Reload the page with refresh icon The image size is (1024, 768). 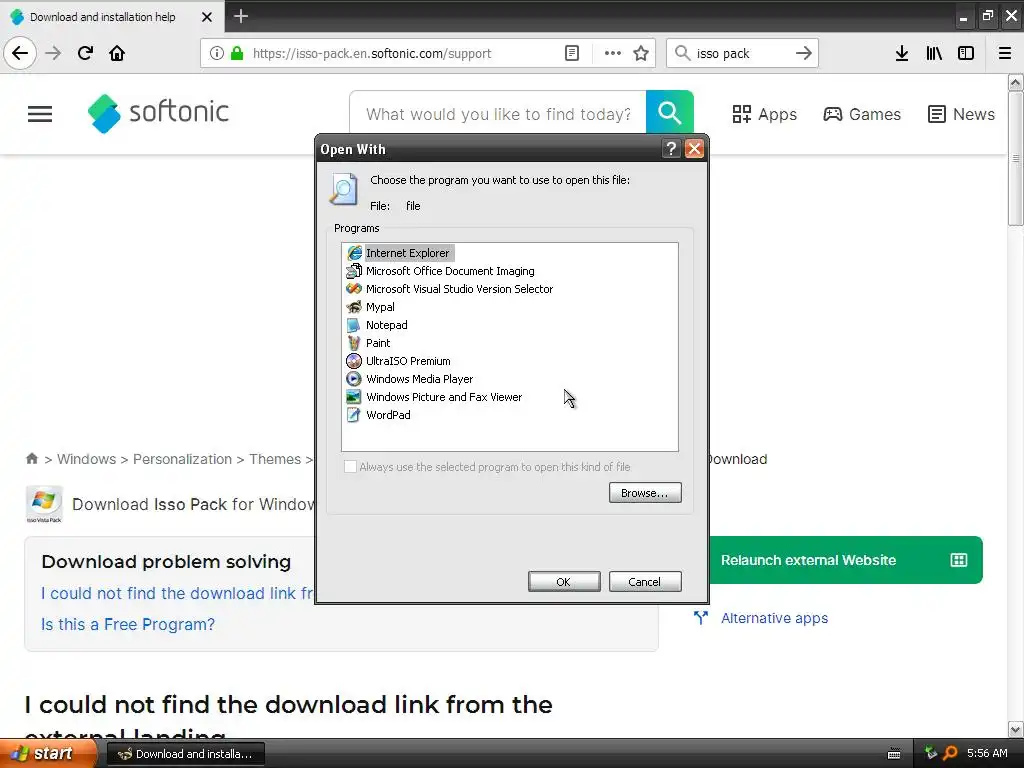coord(85,53)
